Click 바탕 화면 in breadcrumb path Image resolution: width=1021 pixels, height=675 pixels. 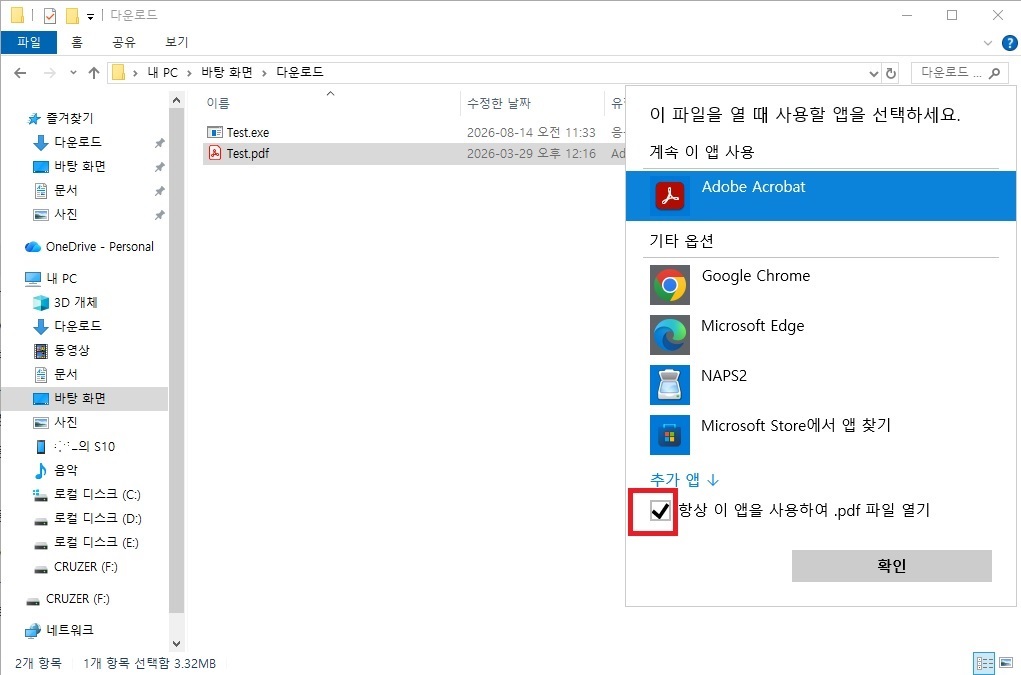[227, 72]
